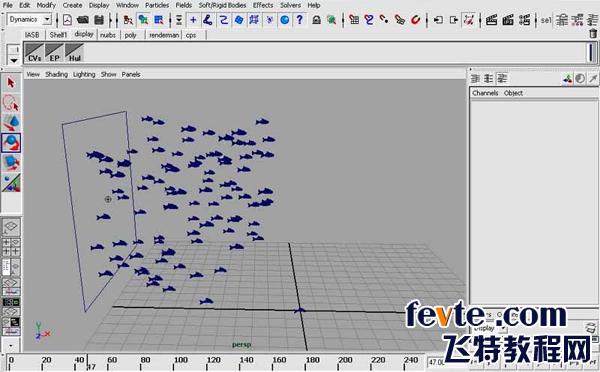Select the Rotate tool in toolbox
Viewport: 600px width, 372px height.
[x=11, y=143]
